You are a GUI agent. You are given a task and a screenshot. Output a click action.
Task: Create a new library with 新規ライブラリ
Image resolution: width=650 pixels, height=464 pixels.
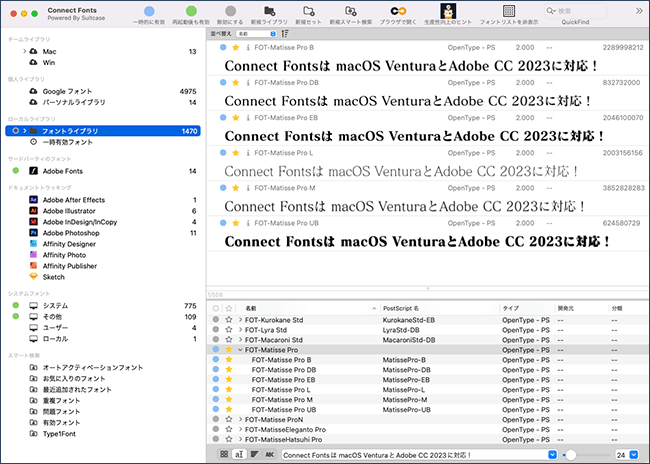click(x=269, y=11)
